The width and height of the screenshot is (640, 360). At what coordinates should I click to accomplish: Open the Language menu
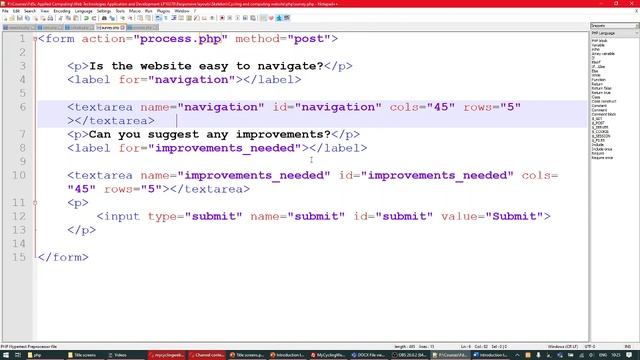coord(84,11)
